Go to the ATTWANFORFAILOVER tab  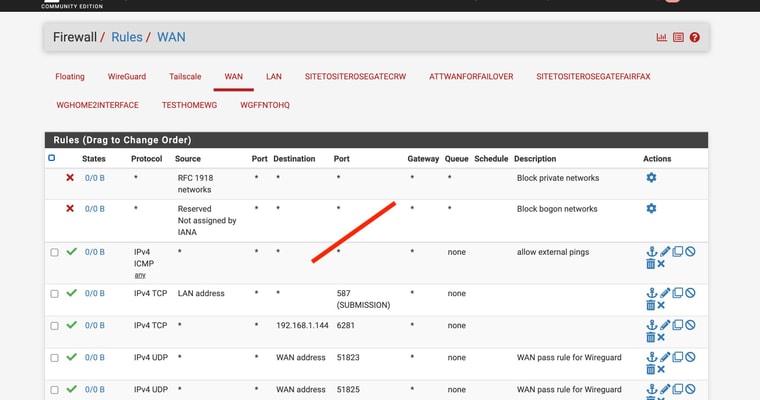(x=471, y=76)
